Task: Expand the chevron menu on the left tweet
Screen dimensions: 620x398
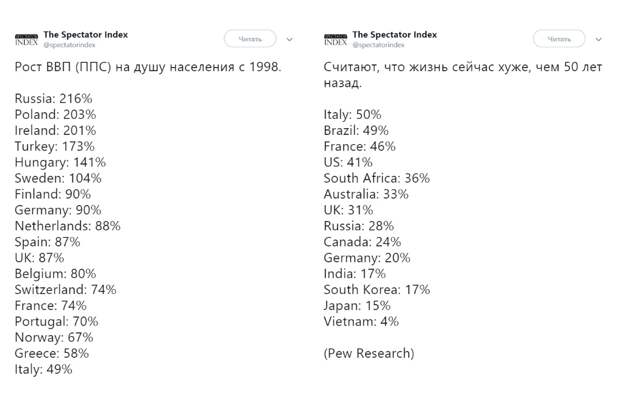Action: (x=289, y=39)
